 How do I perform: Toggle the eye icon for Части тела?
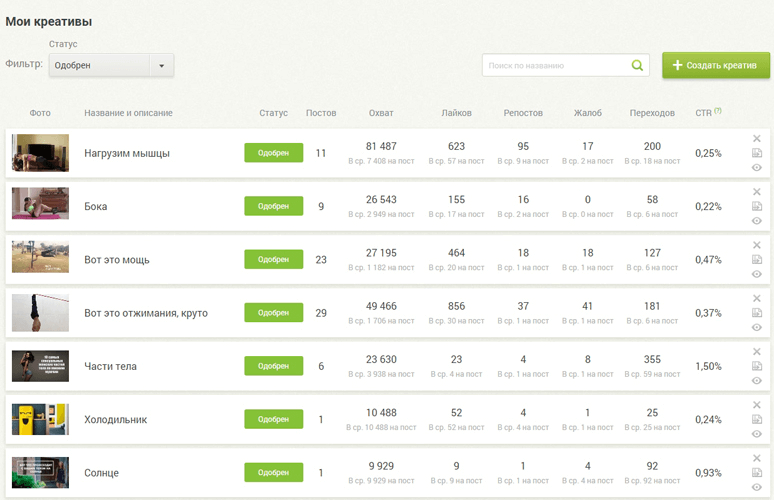757,381
